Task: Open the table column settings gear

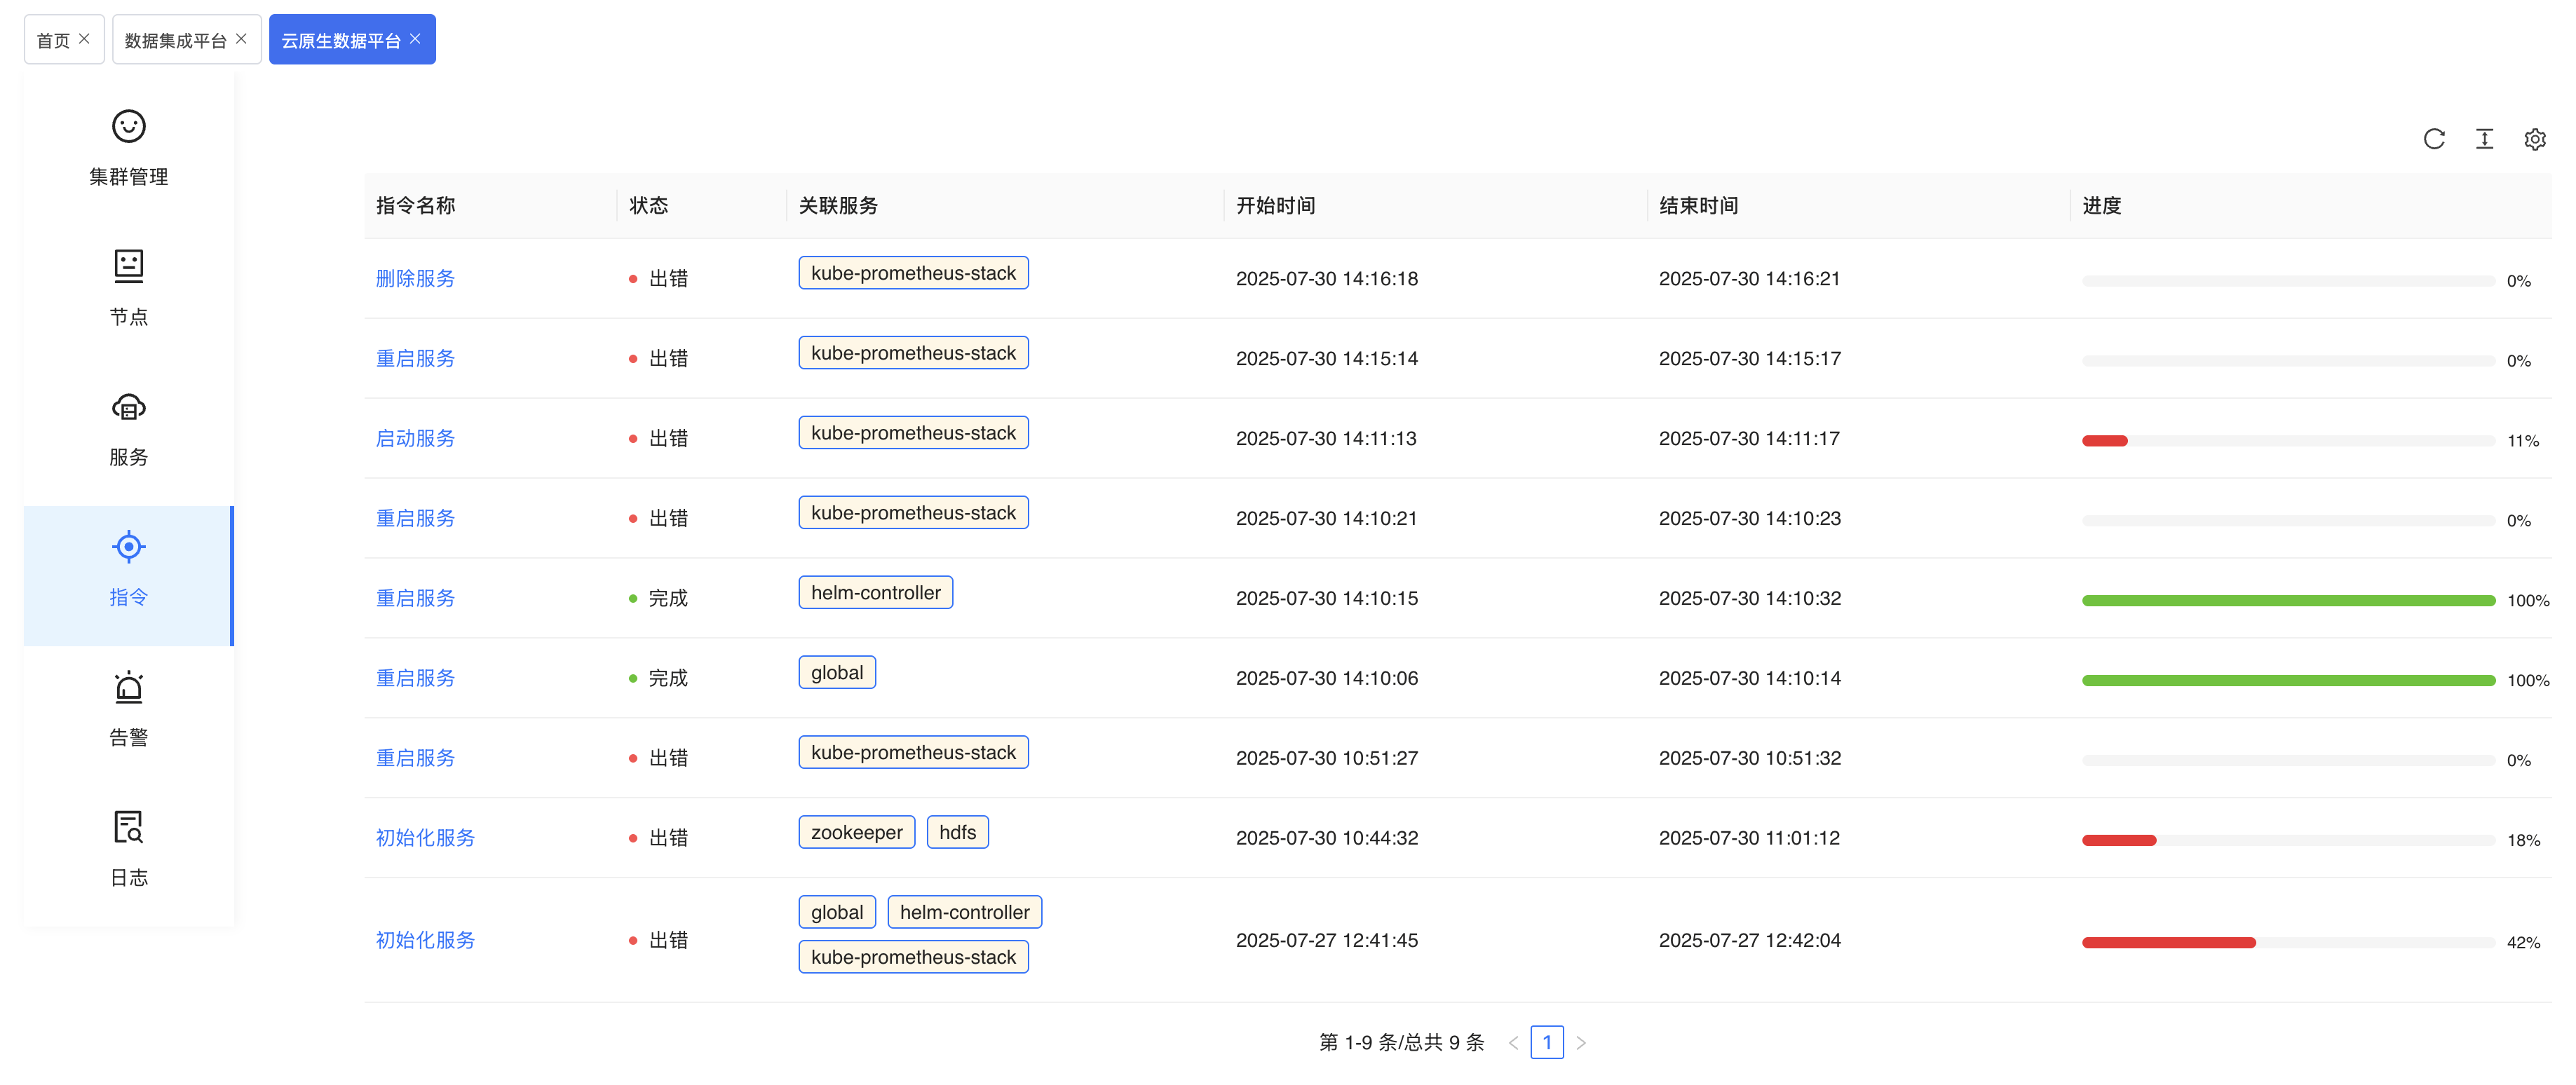Action: pos(2534,139)
